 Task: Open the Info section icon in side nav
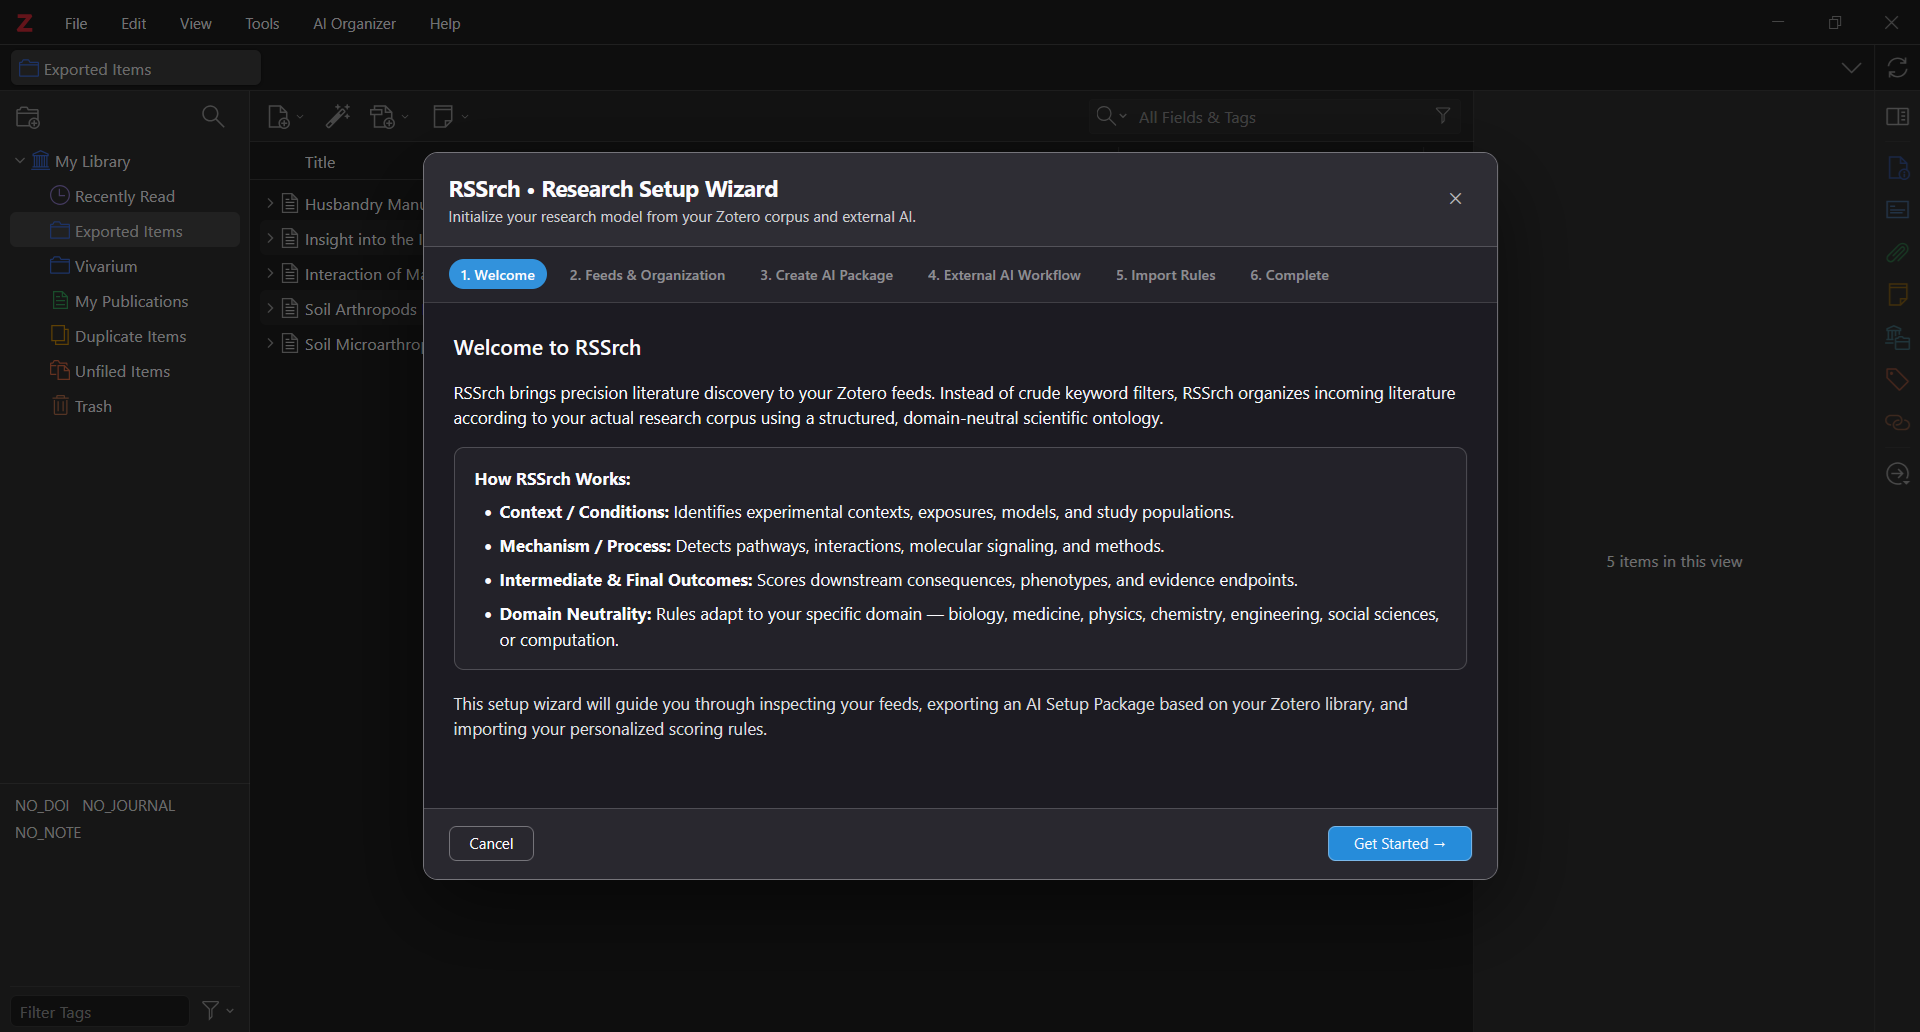(x=1897, y=167)
